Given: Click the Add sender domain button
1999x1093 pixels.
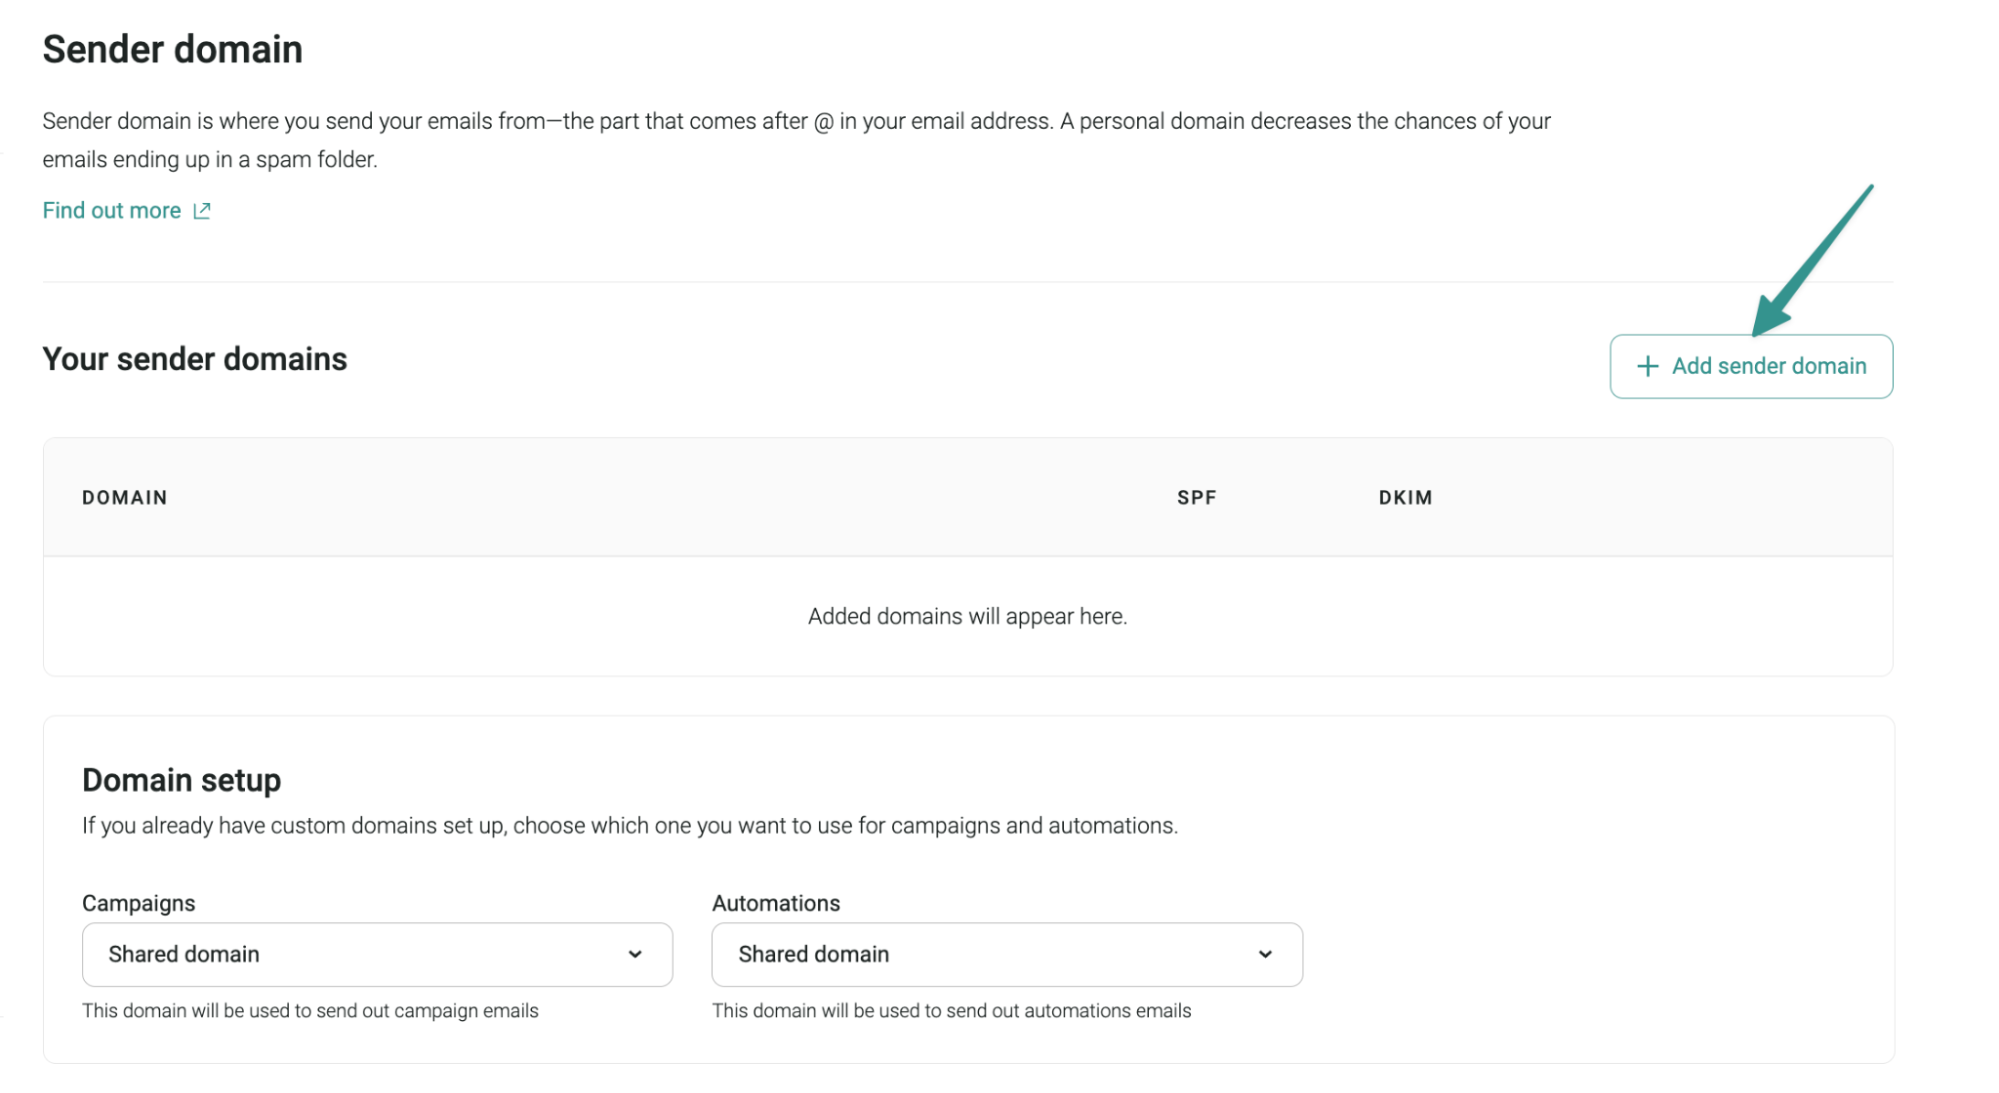Looking at the screenshot, I should click(1751, 366).
